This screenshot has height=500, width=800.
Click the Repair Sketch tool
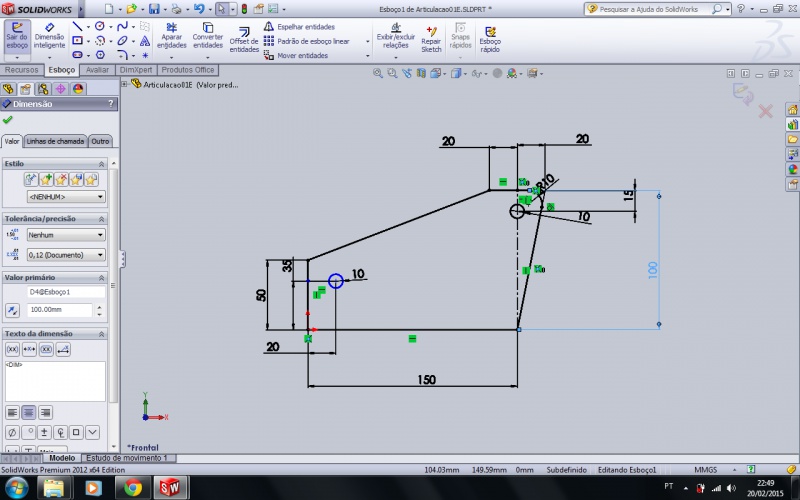coord(431,40)
